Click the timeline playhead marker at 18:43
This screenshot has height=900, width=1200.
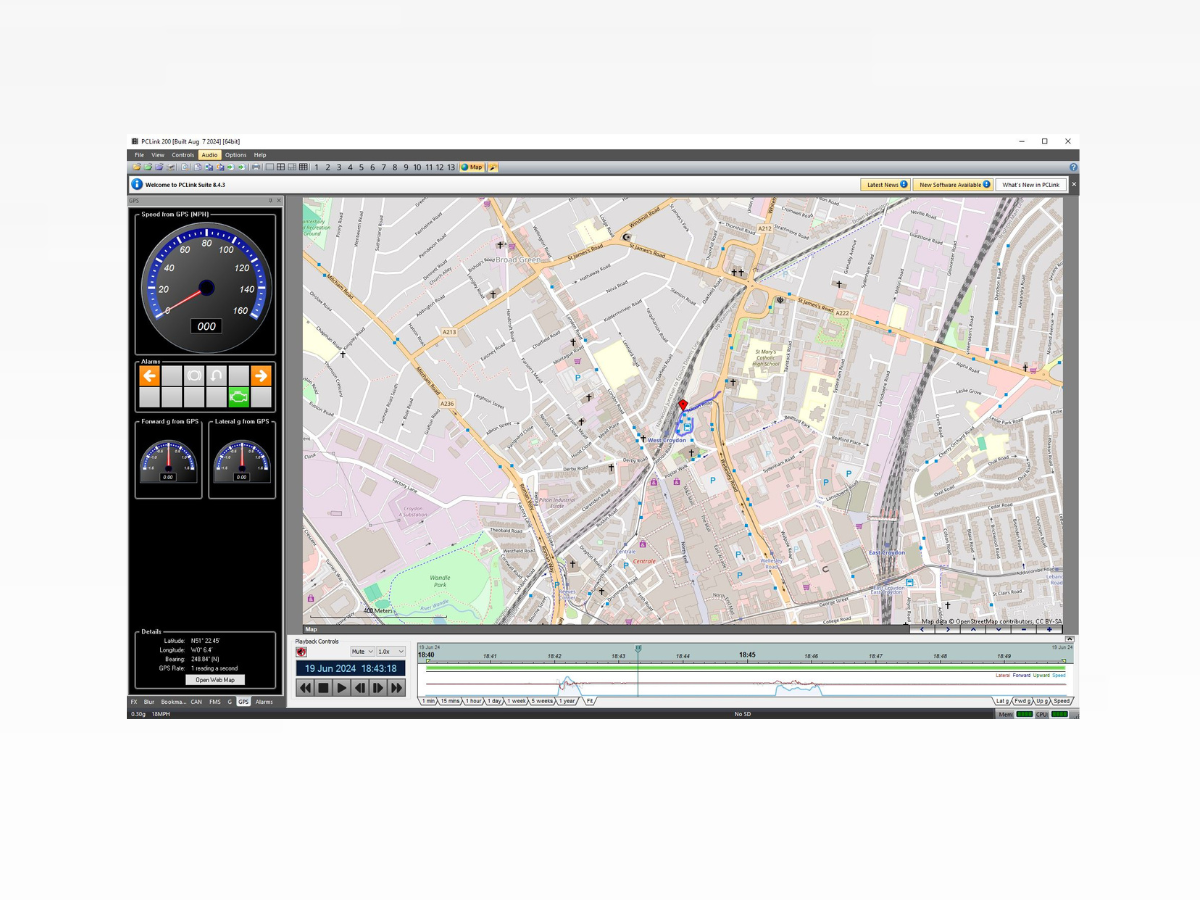tap(638, 650)
